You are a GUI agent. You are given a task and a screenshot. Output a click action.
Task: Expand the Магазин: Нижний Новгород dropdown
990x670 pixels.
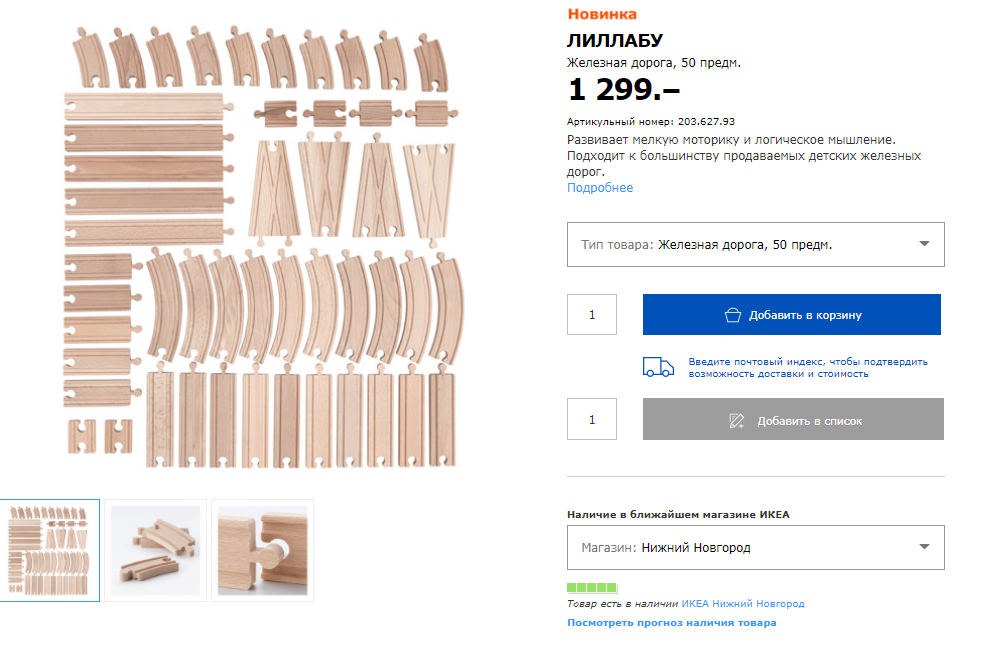pos(755,548)
